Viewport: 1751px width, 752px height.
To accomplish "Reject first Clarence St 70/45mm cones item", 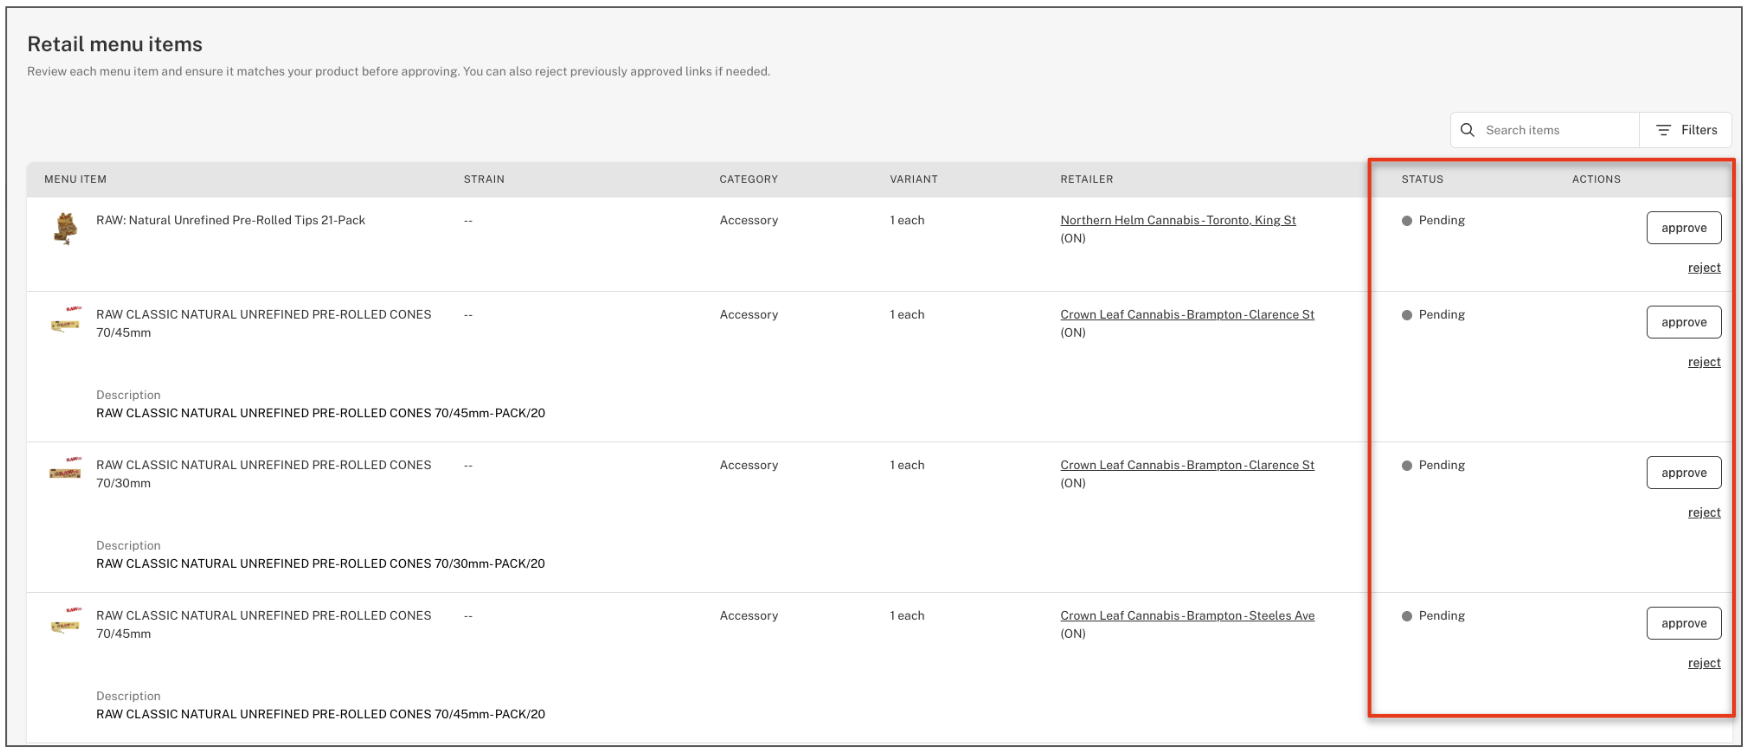I will (x=1704, y=362).
